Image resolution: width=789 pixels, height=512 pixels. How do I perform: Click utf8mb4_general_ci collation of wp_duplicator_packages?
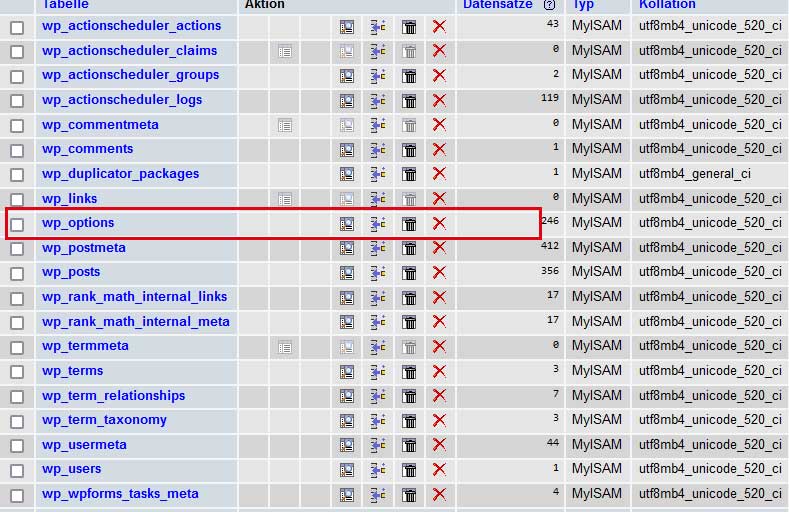694,174
